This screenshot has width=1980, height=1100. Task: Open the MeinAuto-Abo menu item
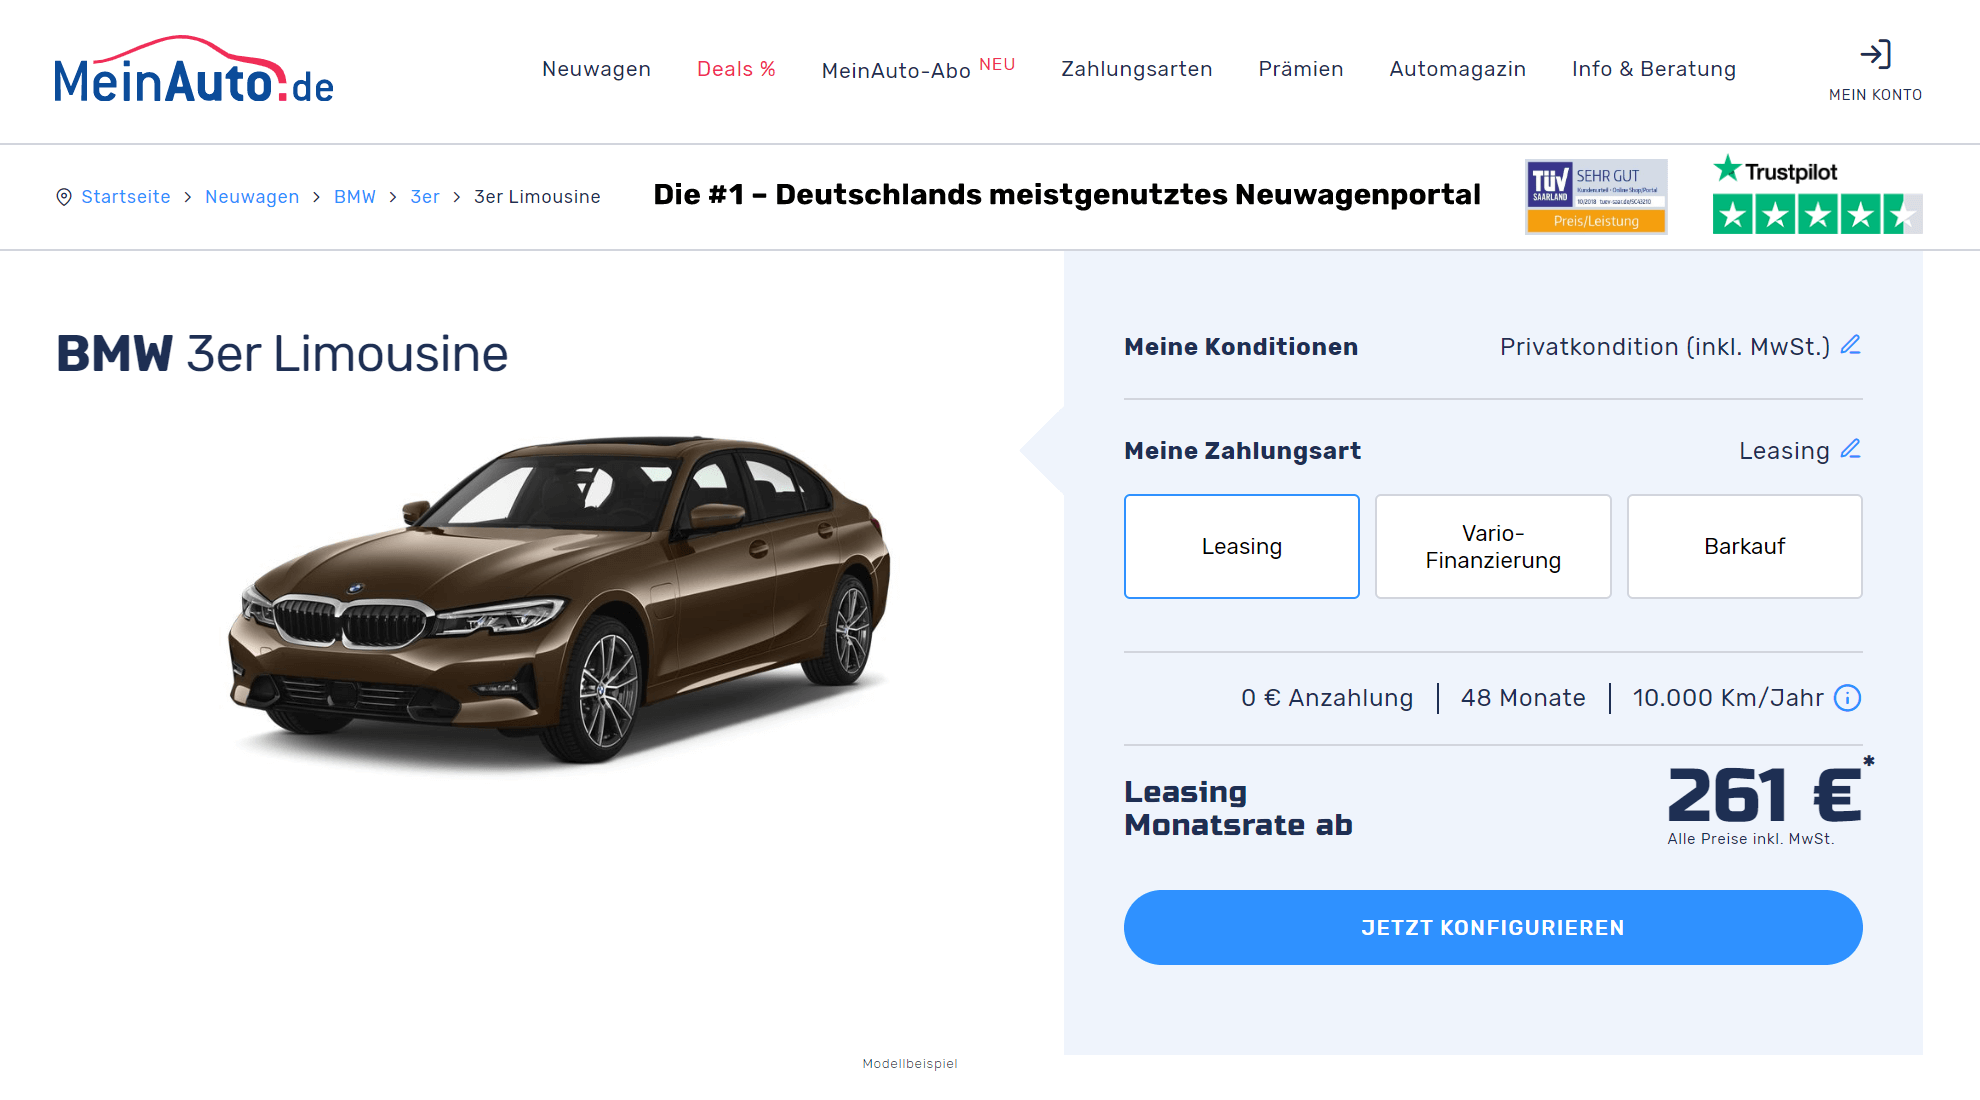(918, 69)
